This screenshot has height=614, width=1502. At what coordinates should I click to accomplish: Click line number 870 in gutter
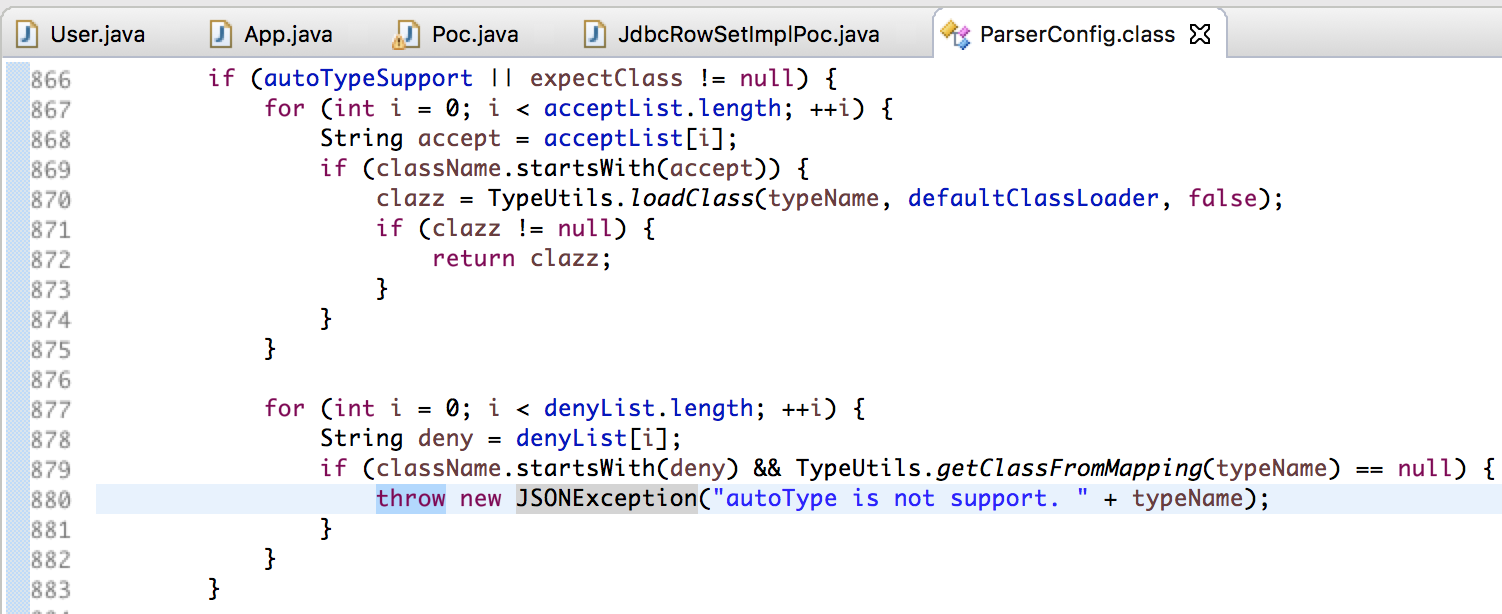point(50,198)
